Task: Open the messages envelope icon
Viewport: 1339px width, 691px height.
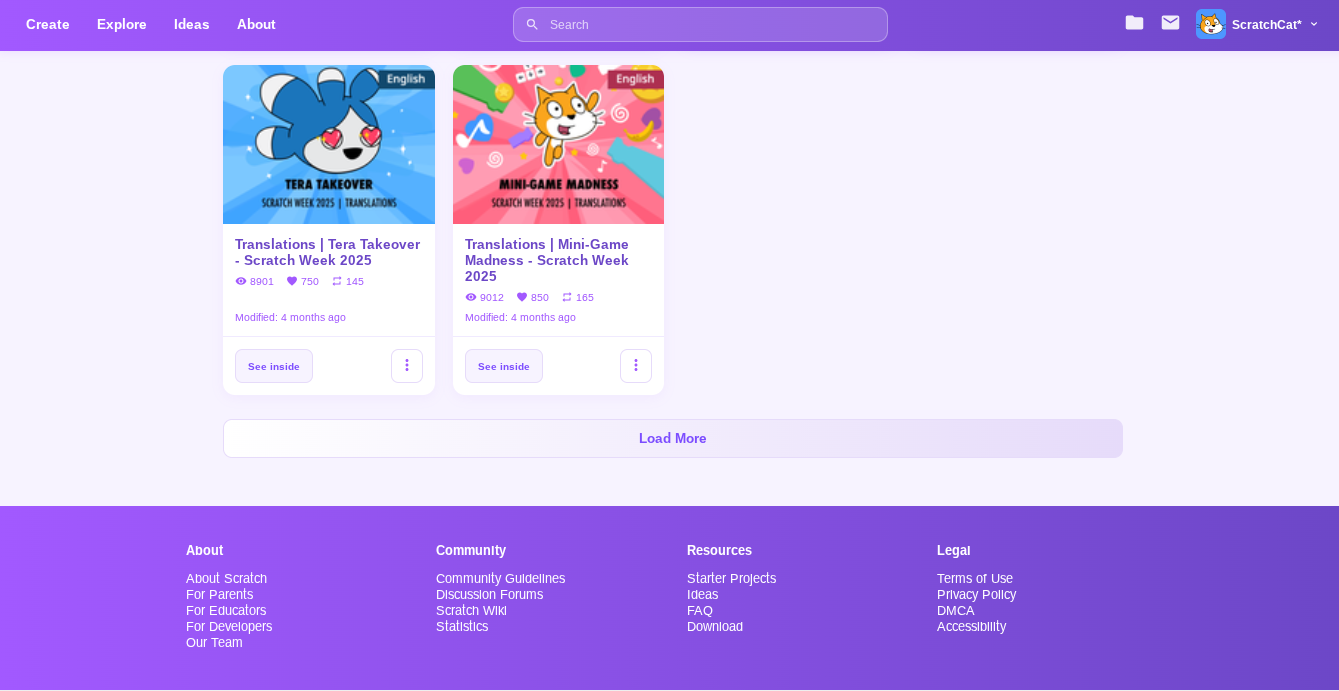Action: [x=1170, y=23]
